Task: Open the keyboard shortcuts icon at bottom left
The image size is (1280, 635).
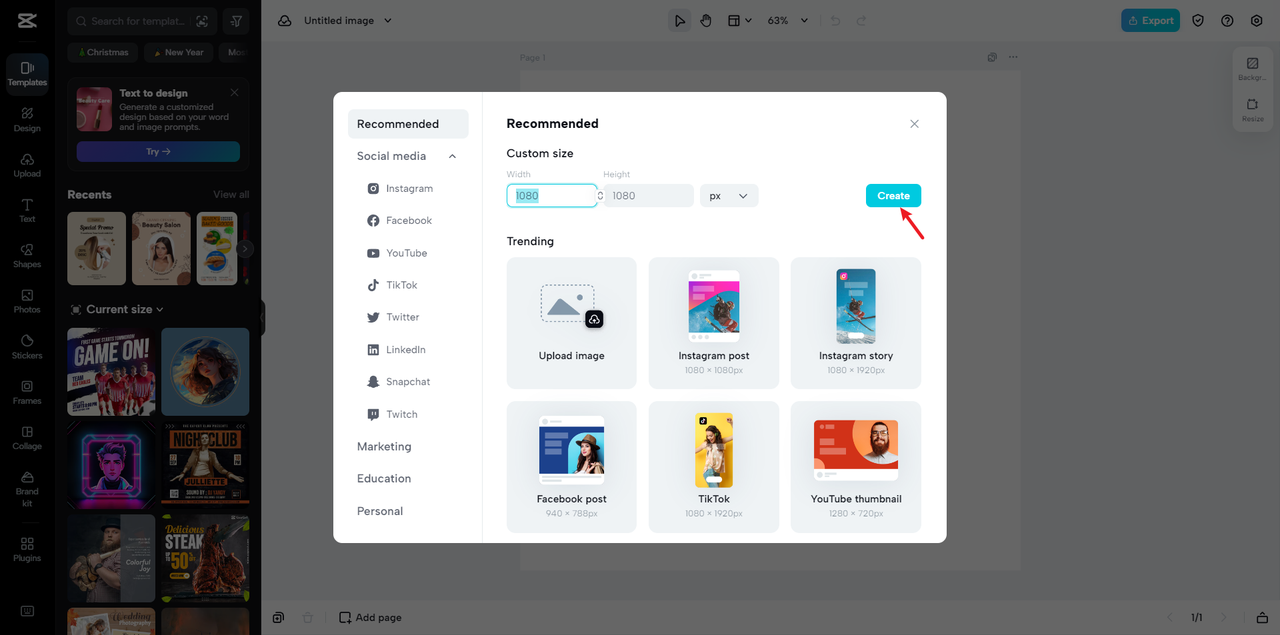Action: 27,611
